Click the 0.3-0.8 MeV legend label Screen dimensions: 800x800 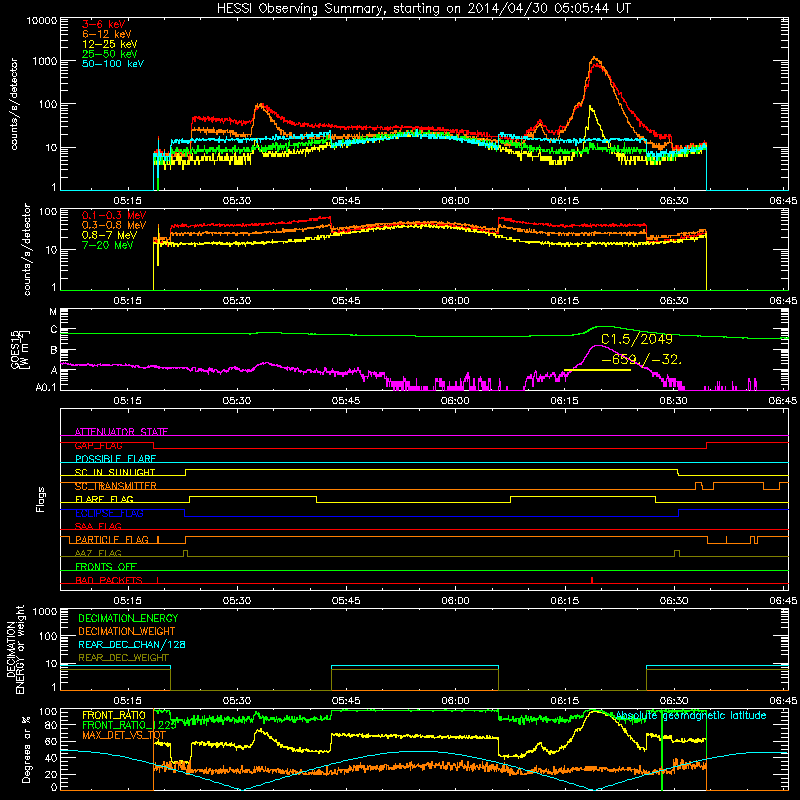point(114,225)
